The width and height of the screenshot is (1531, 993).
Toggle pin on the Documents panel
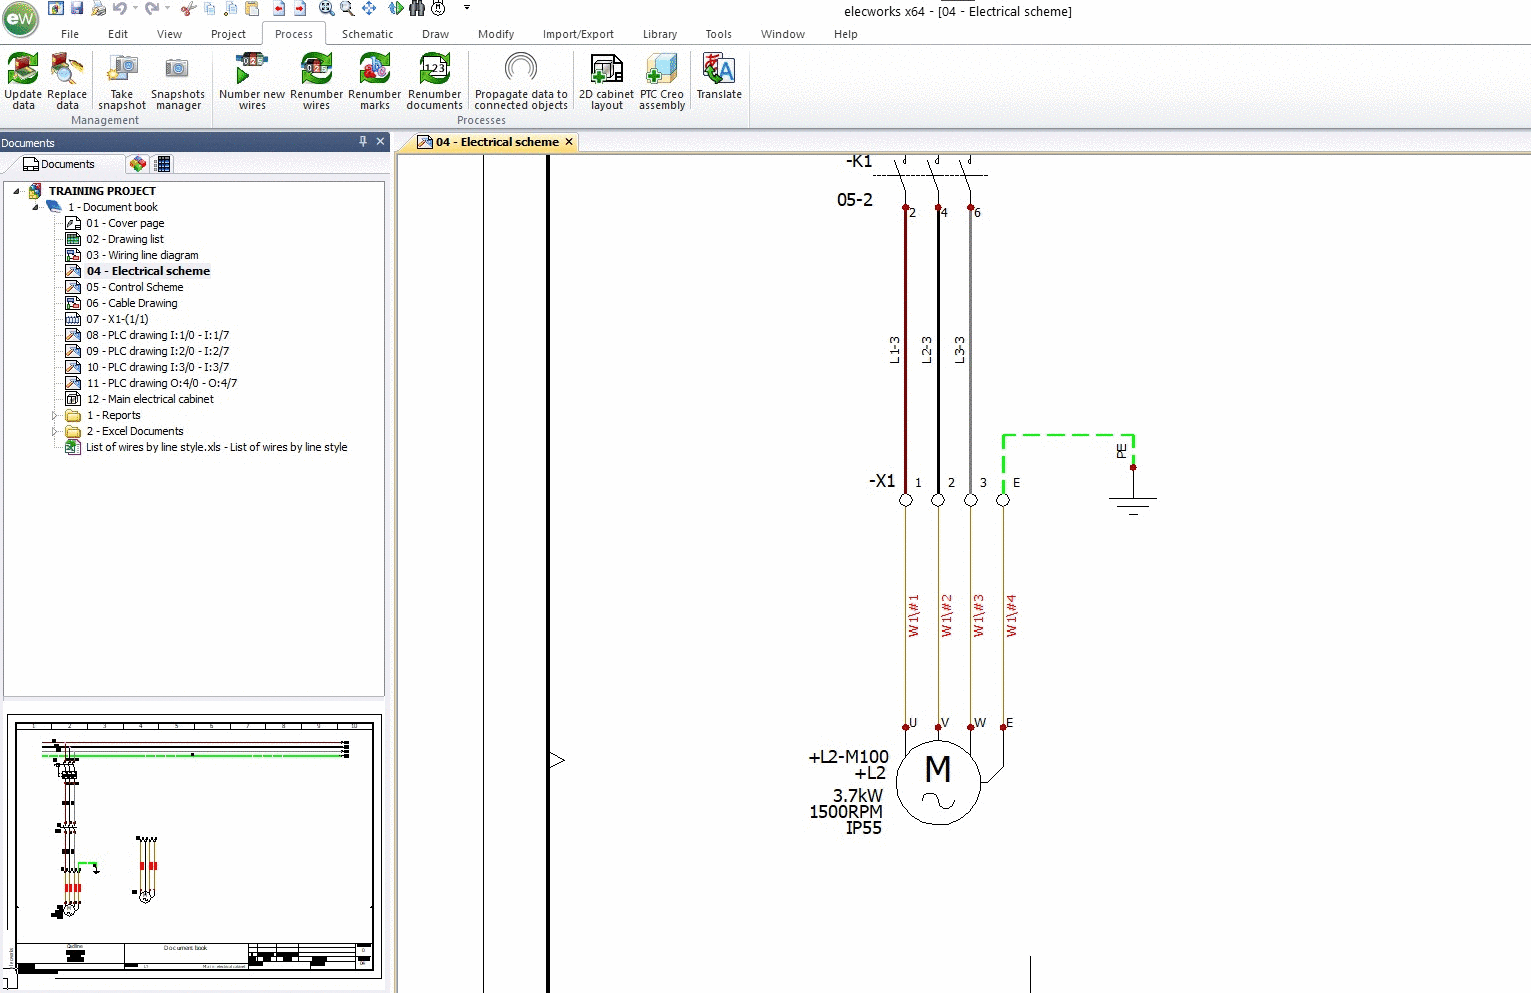[x=363, y=142]
